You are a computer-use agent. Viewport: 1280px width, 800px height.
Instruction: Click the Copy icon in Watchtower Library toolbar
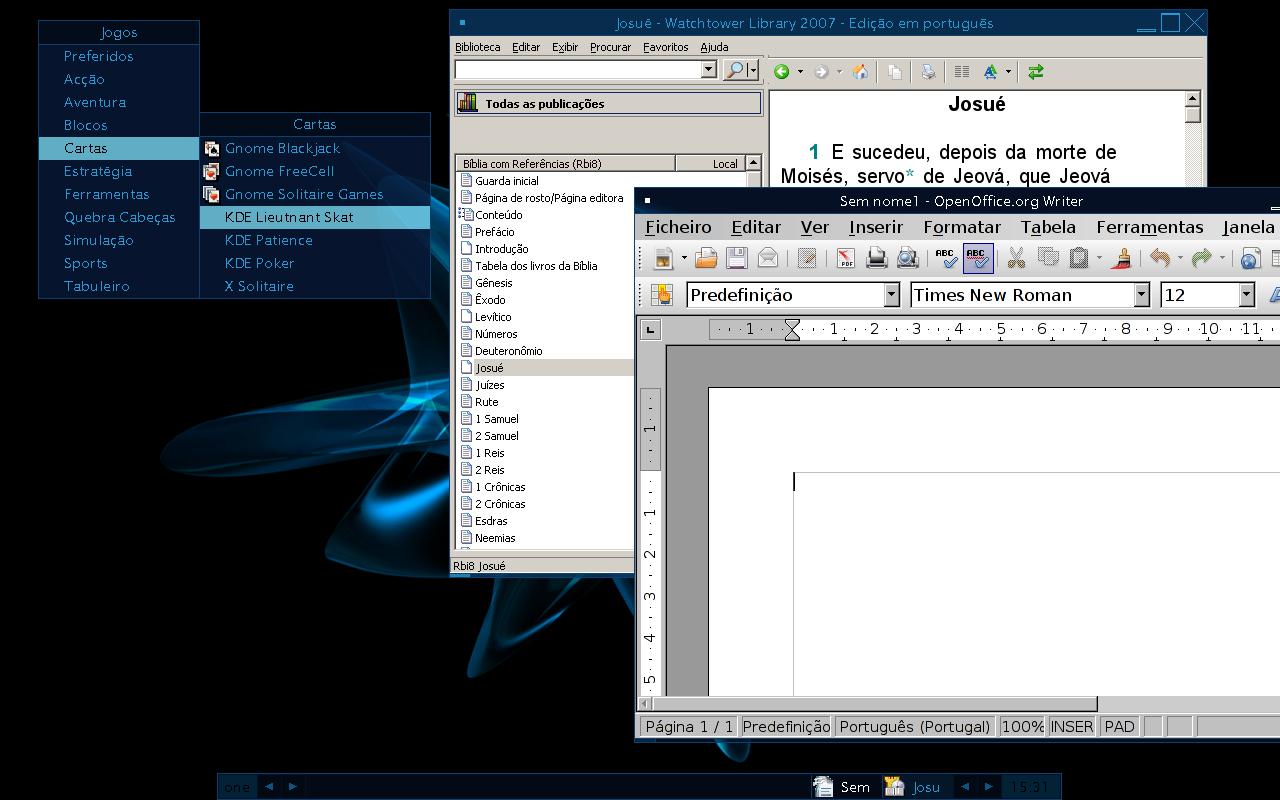894,71
